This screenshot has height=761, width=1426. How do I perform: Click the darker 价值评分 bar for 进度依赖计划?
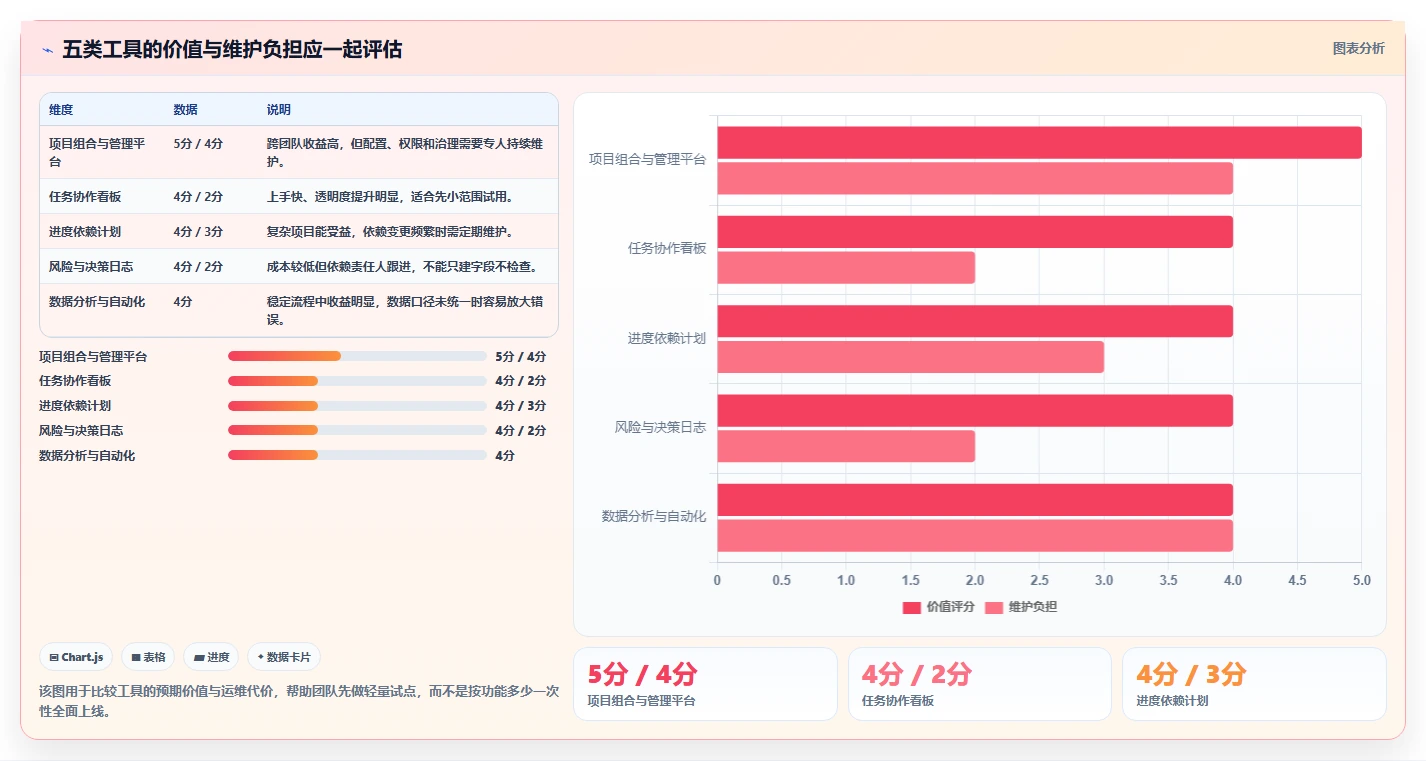point(975,321)
